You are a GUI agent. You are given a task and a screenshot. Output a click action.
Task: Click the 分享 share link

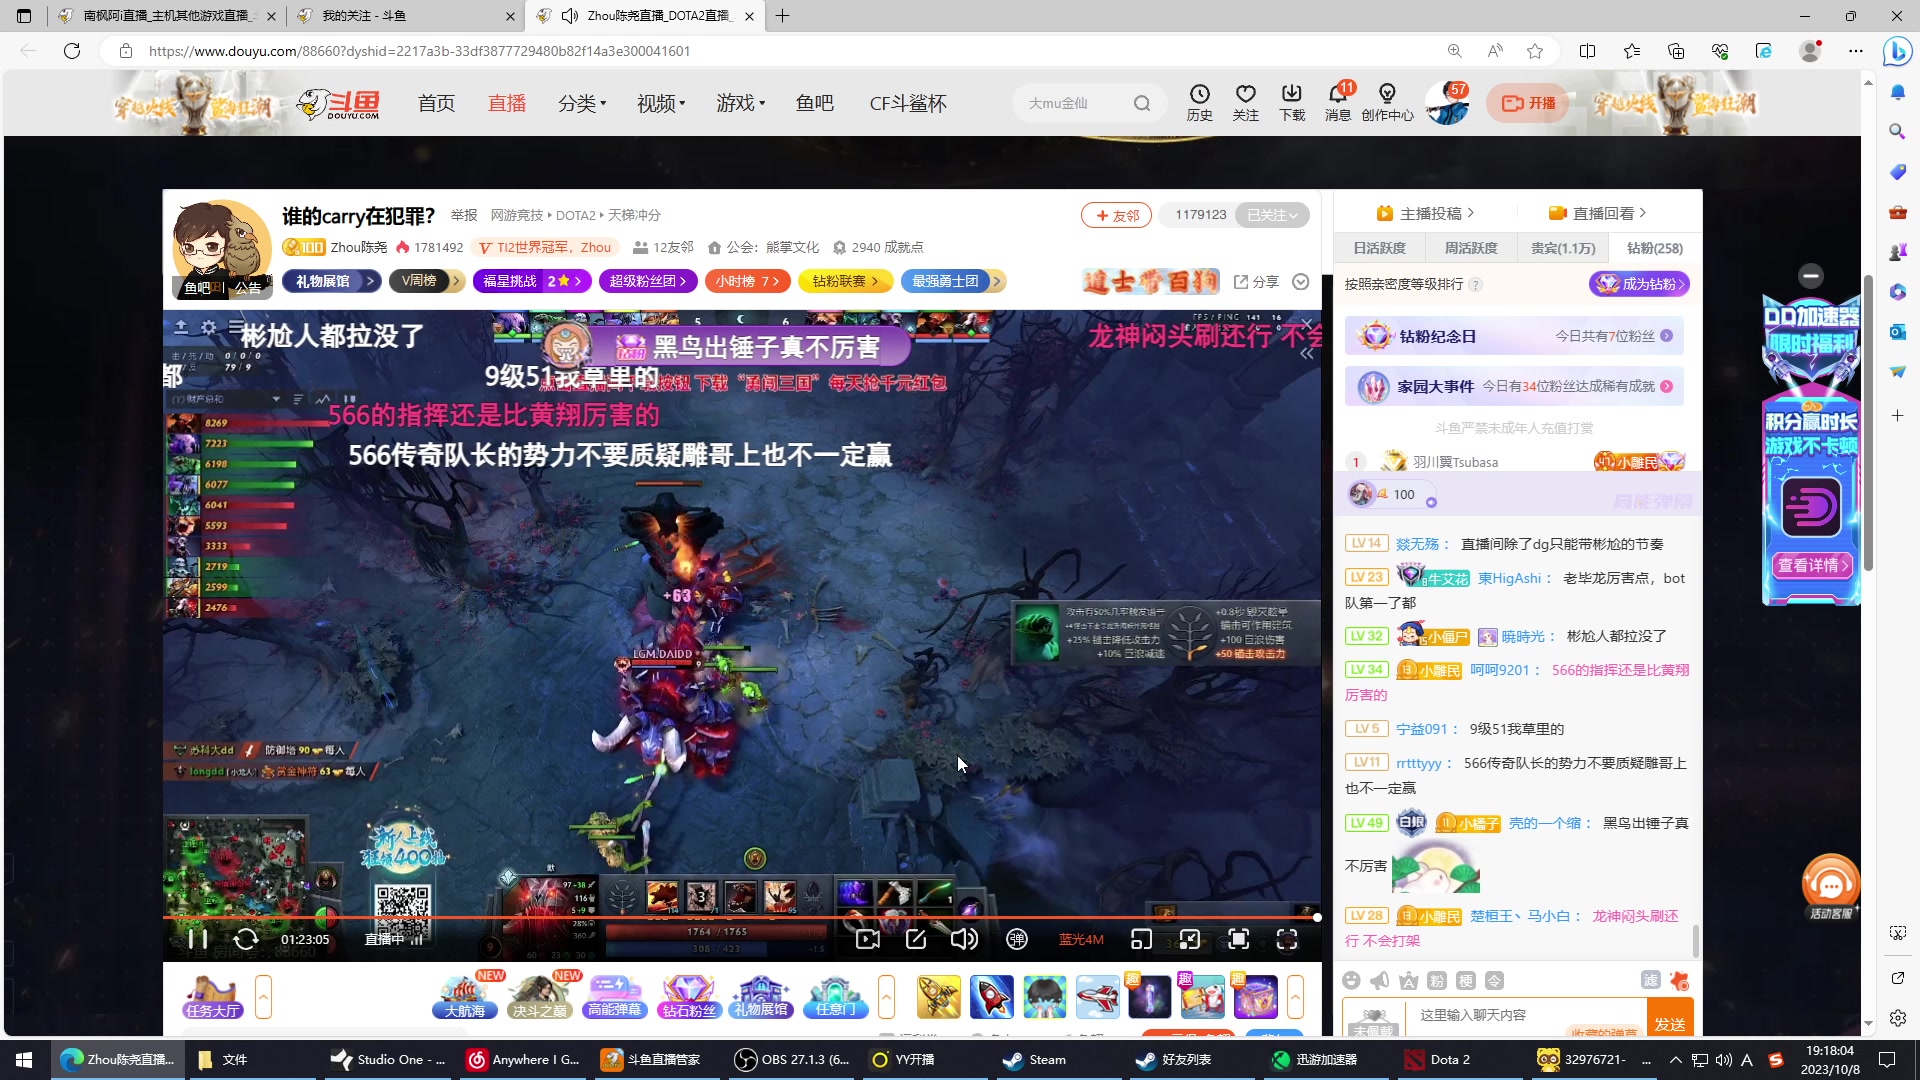pyautogui.click(x=1257, y=282)
